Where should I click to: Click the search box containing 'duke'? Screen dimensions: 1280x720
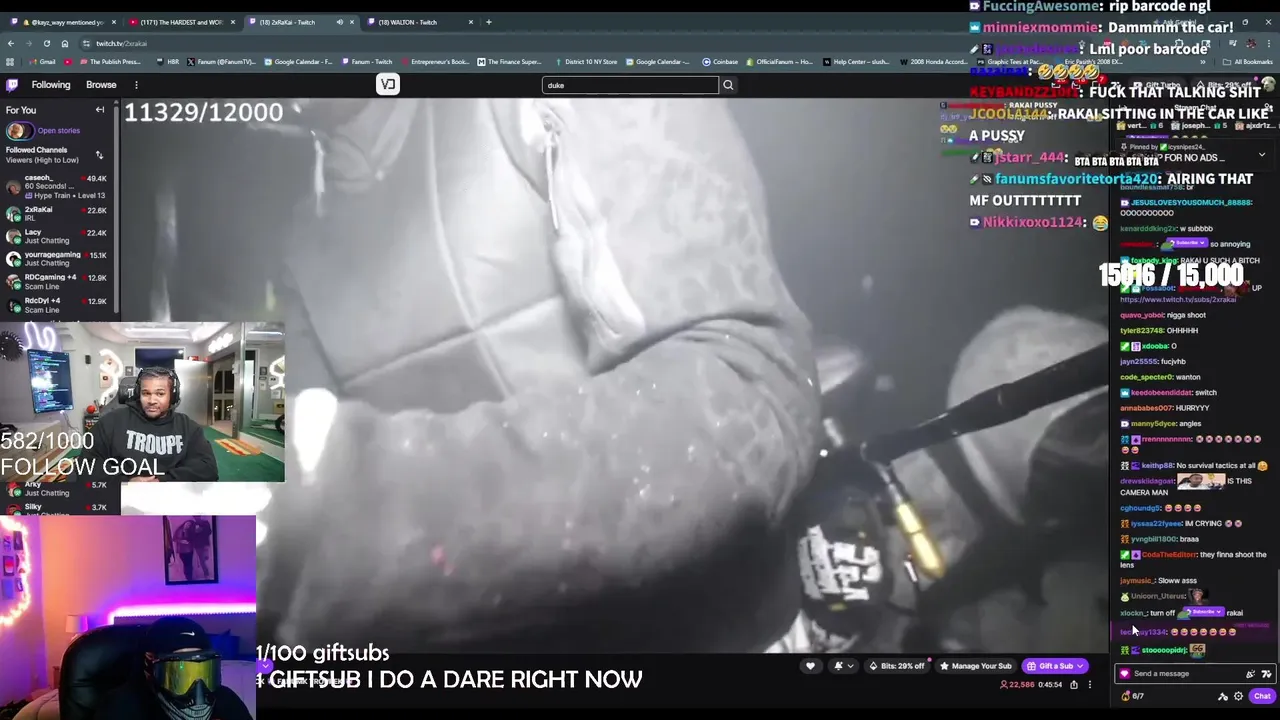(x=630, y=85)
